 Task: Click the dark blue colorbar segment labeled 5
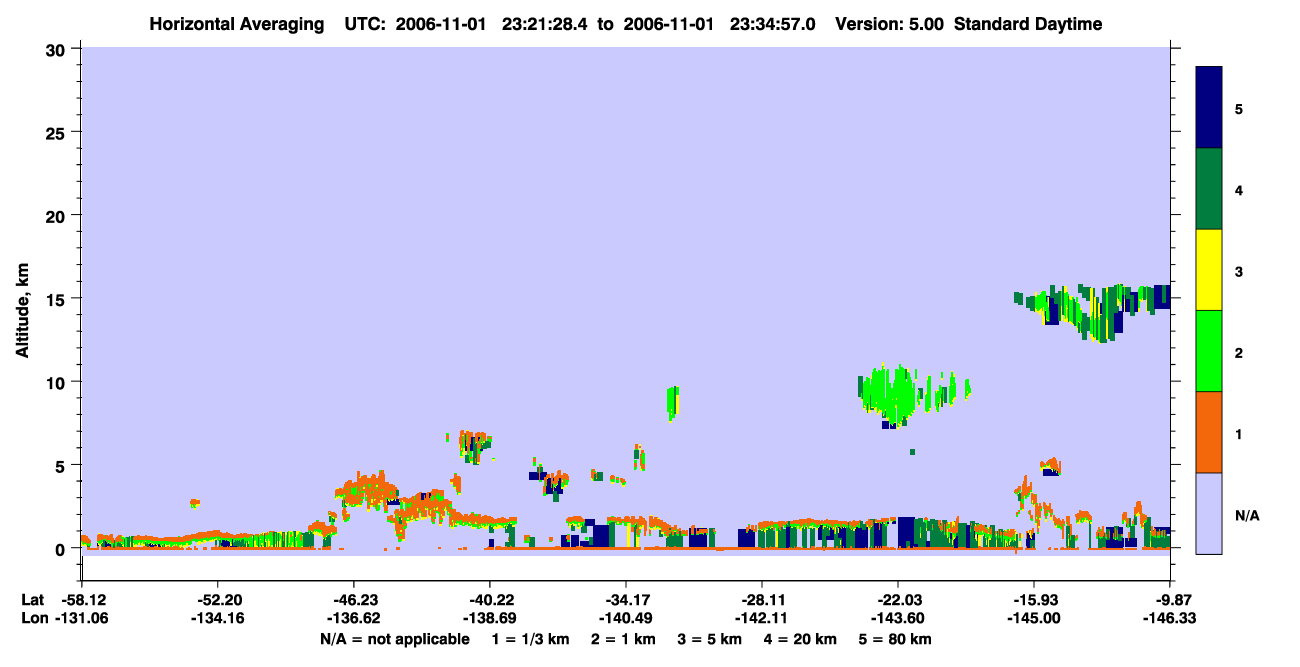[1209, 108]
